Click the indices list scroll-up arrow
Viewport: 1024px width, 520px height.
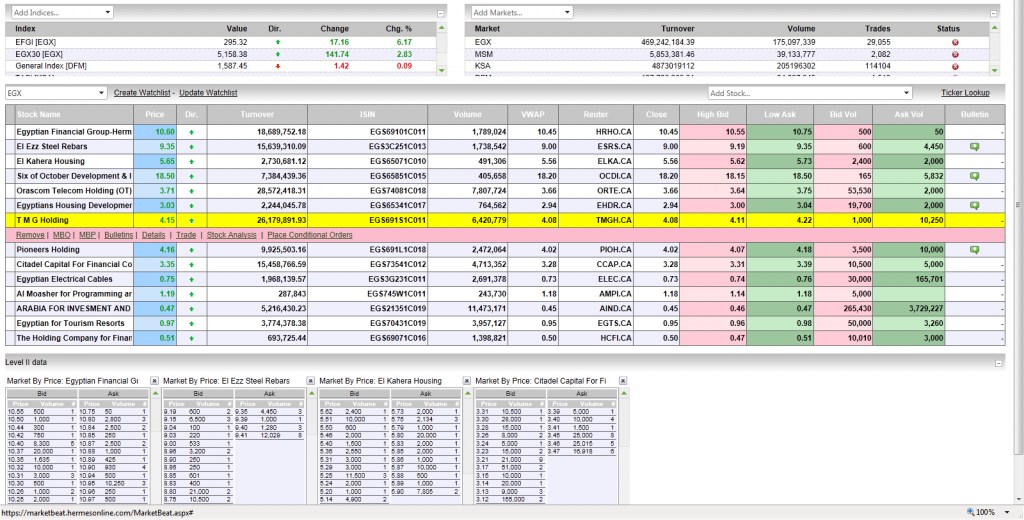(442, 28)
